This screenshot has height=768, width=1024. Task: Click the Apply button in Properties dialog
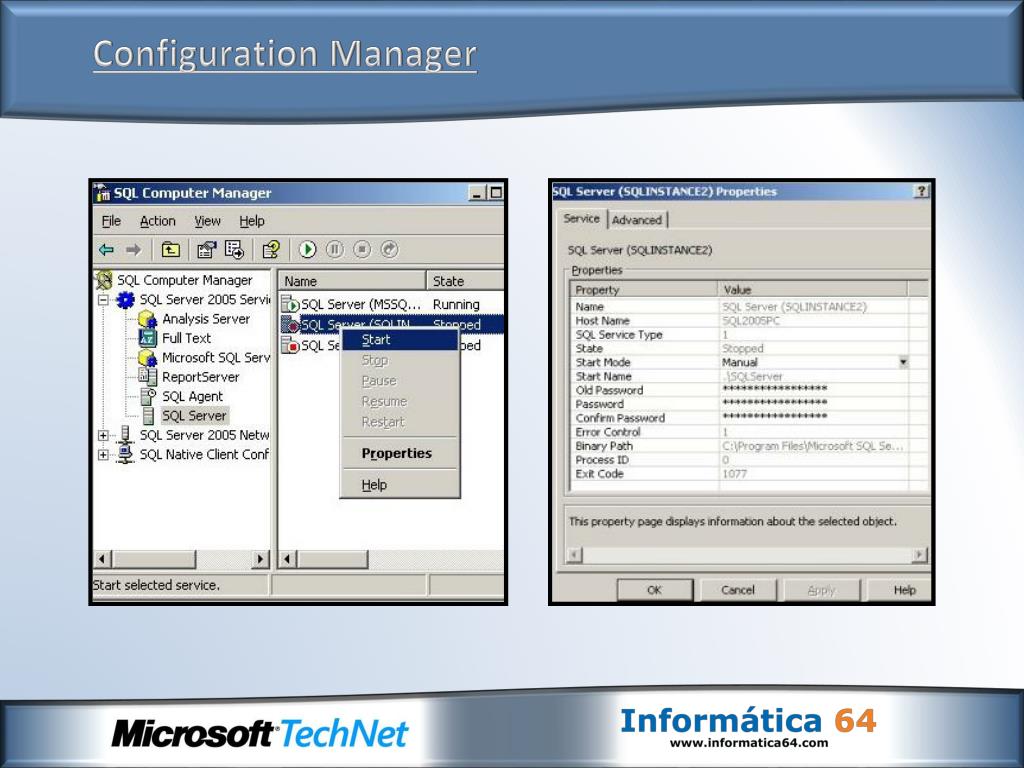(822, 590)
